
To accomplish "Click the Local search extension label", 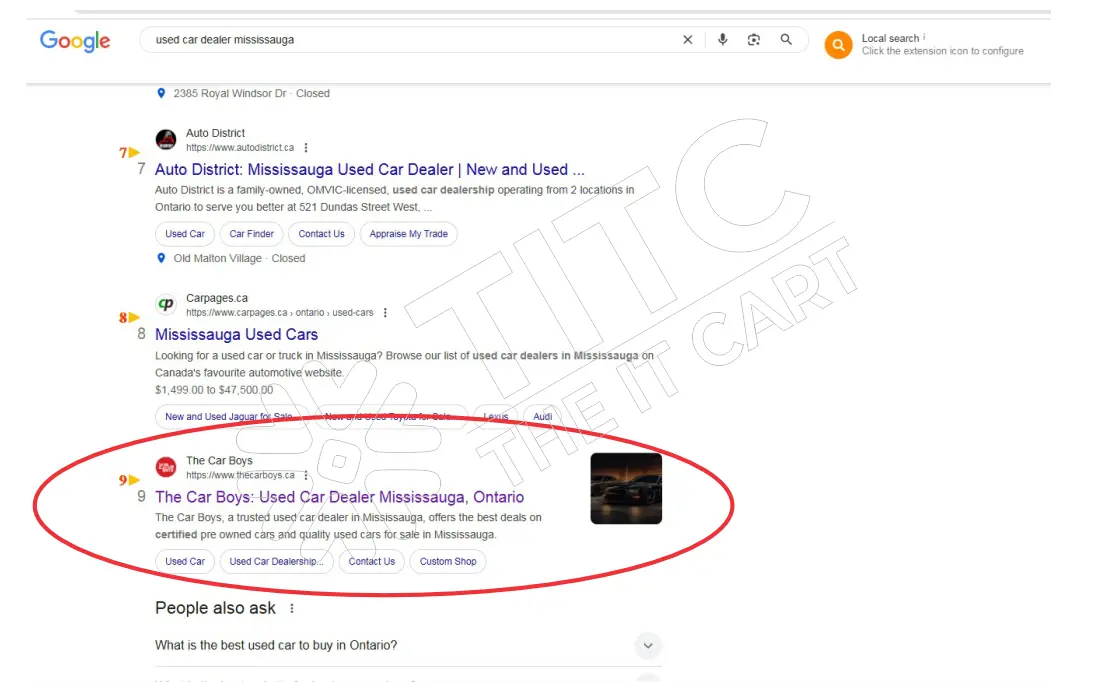I will [890, 38].
